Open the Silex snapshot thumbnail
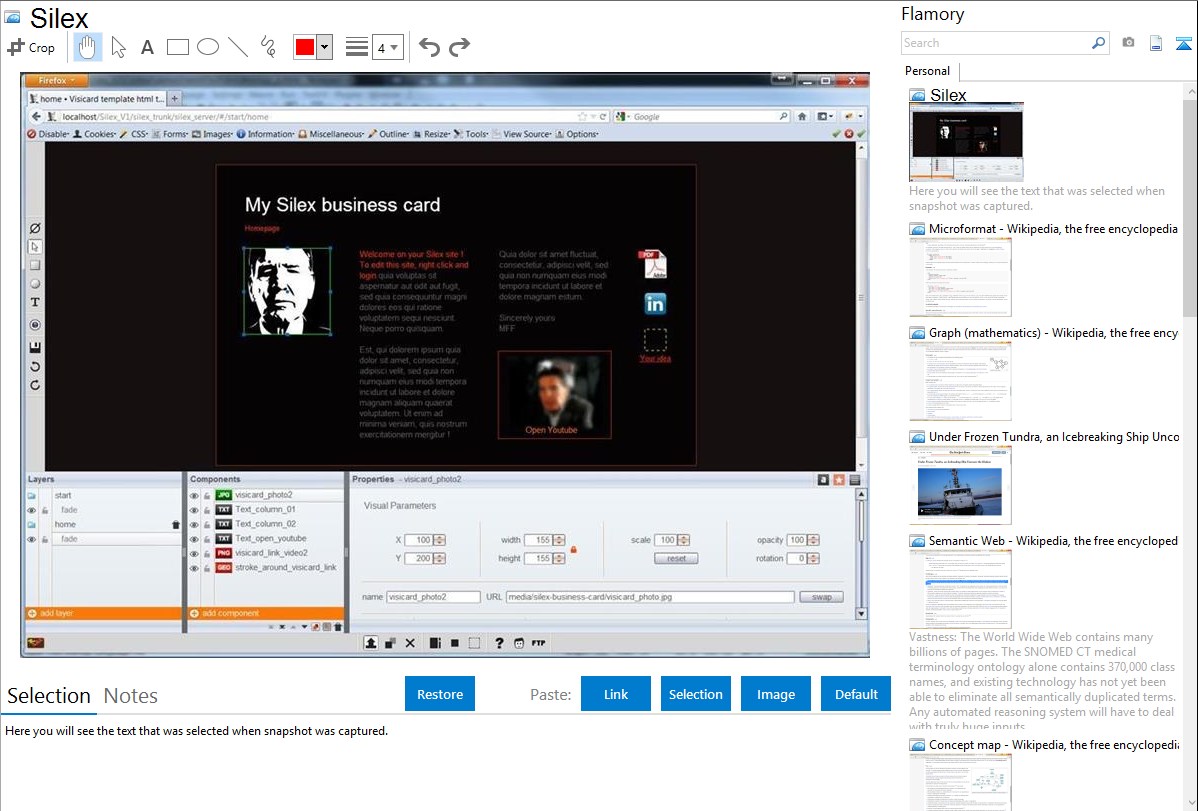The height and width of the screenshot is (811, 1198). (966, 141)
